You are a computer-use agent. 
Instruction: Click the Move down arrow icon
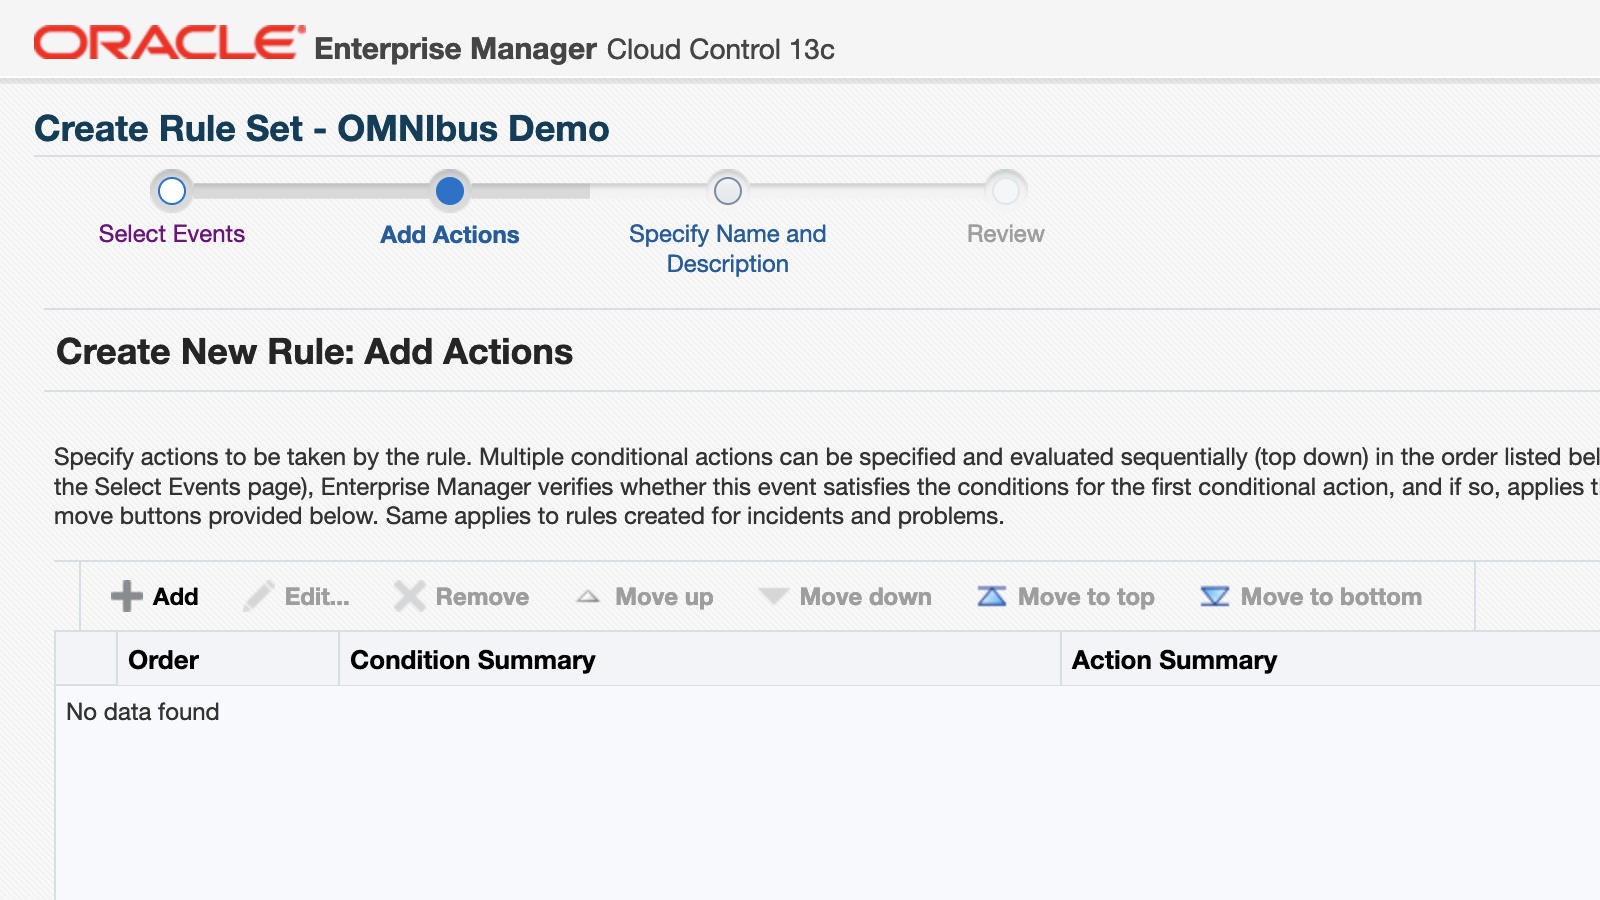click(773, 596)
